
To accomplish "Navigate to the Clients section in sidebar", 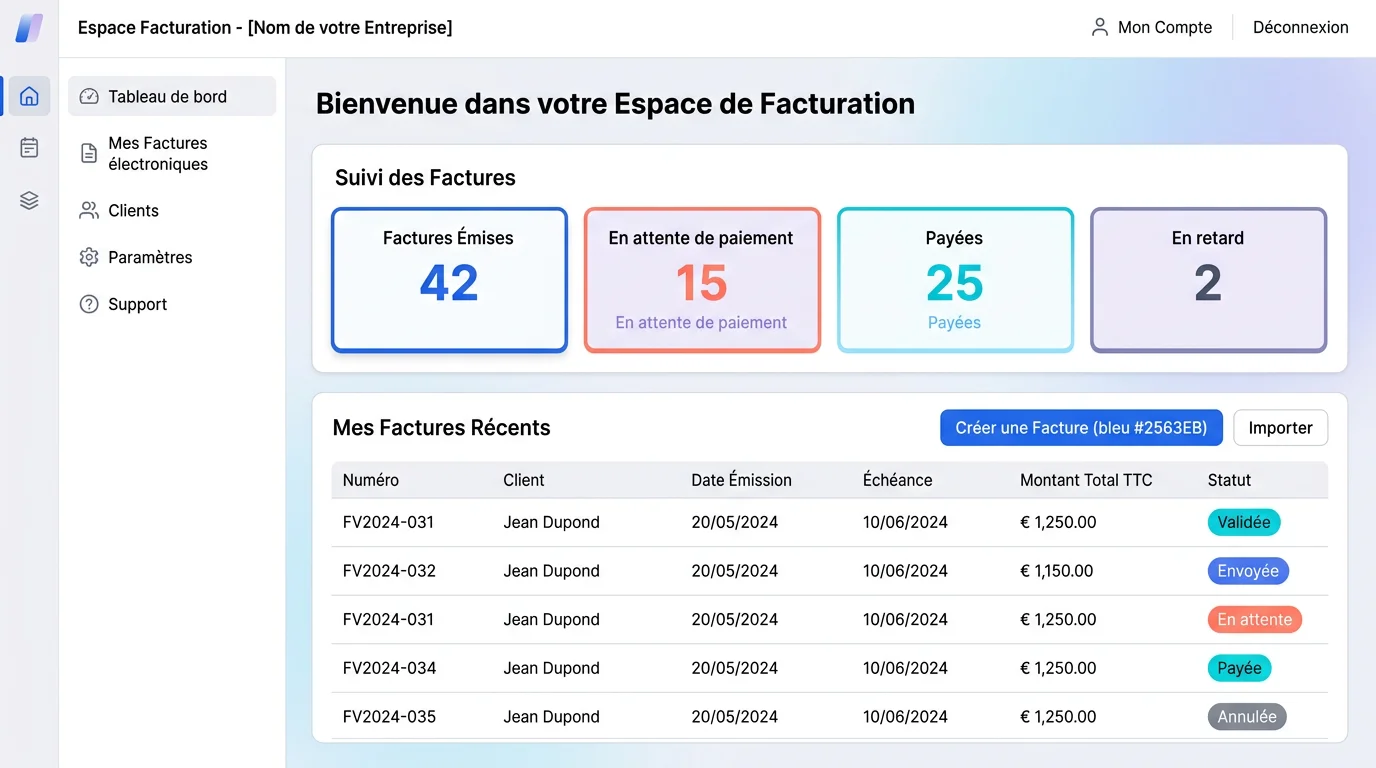I will coord(133,211).
